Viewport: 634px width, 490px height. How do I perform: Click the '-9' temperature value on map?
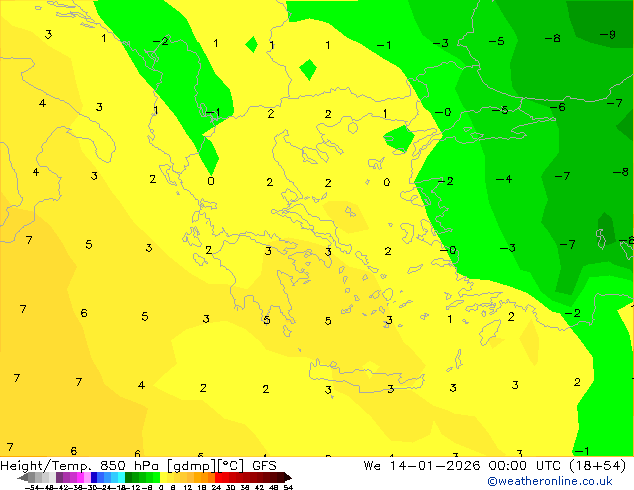tap(608, 35)
